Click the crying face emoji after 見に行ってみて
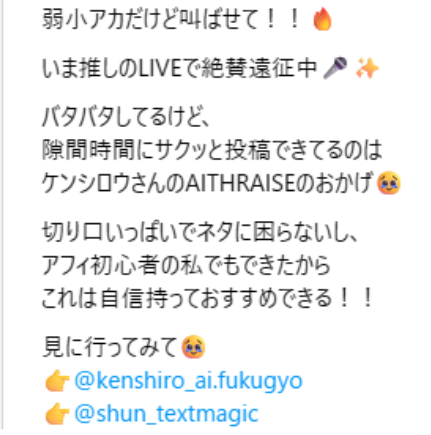The height and width of the screenshot is (435, 431). 193,347
